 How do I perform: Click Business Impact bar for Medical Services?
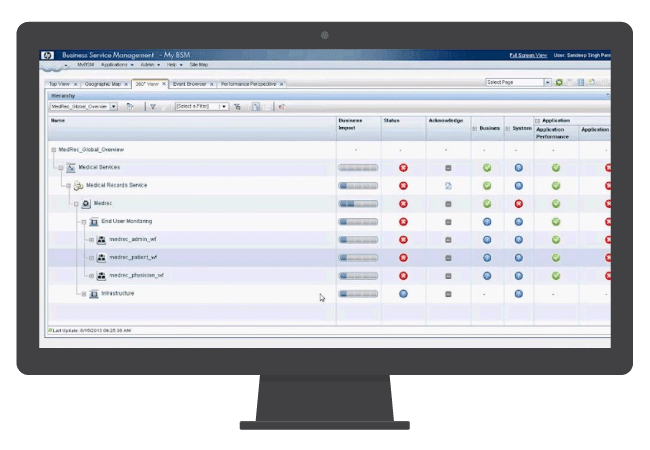point(358,168)
